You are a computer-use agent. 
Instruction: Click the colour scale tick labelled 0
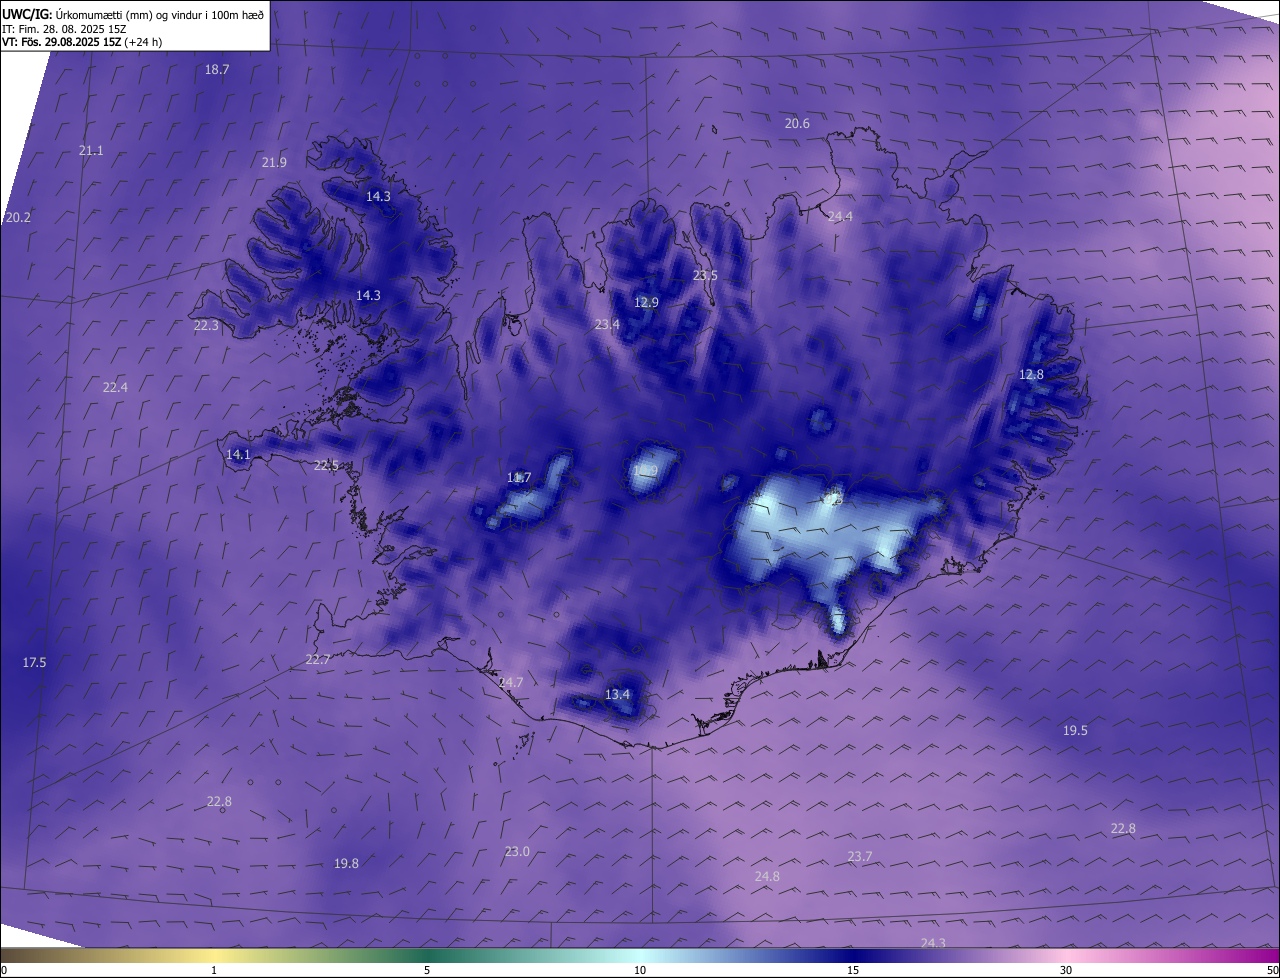(x=4, y=970)
